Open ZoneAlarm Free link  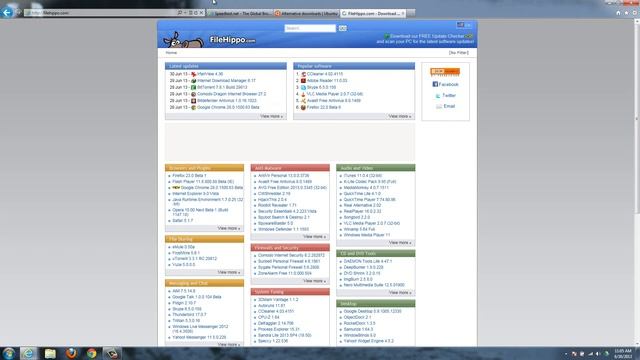284,273
